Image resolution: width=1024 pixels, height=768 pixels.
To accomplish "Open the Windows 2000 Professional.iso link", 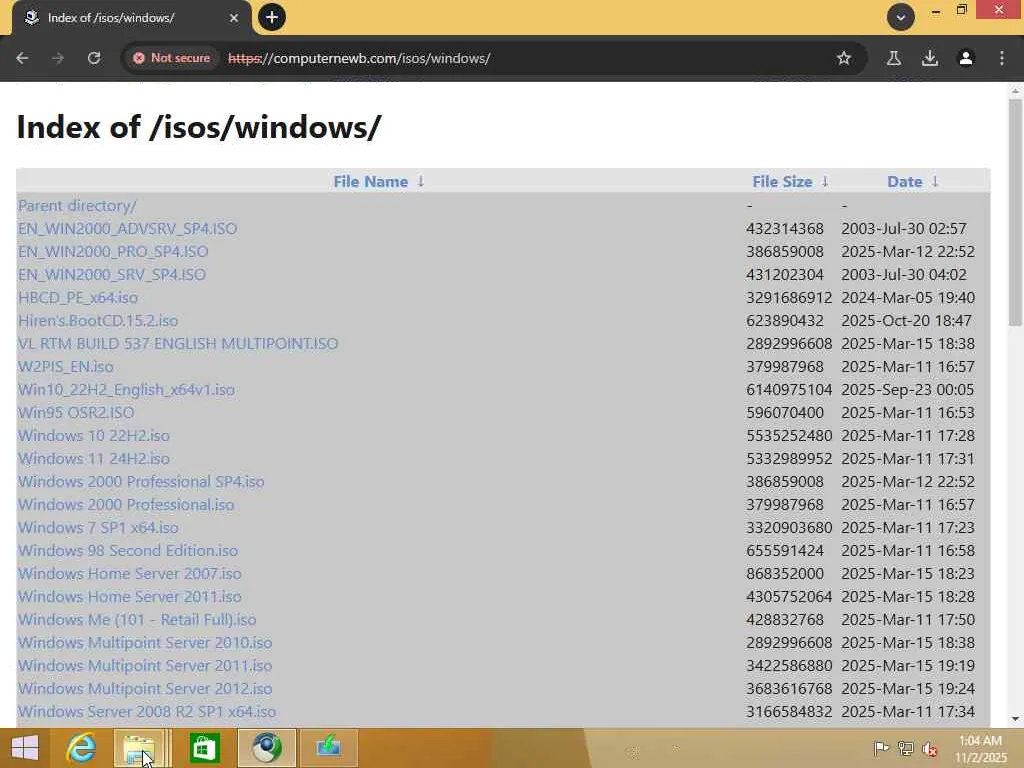I will 126,505.
